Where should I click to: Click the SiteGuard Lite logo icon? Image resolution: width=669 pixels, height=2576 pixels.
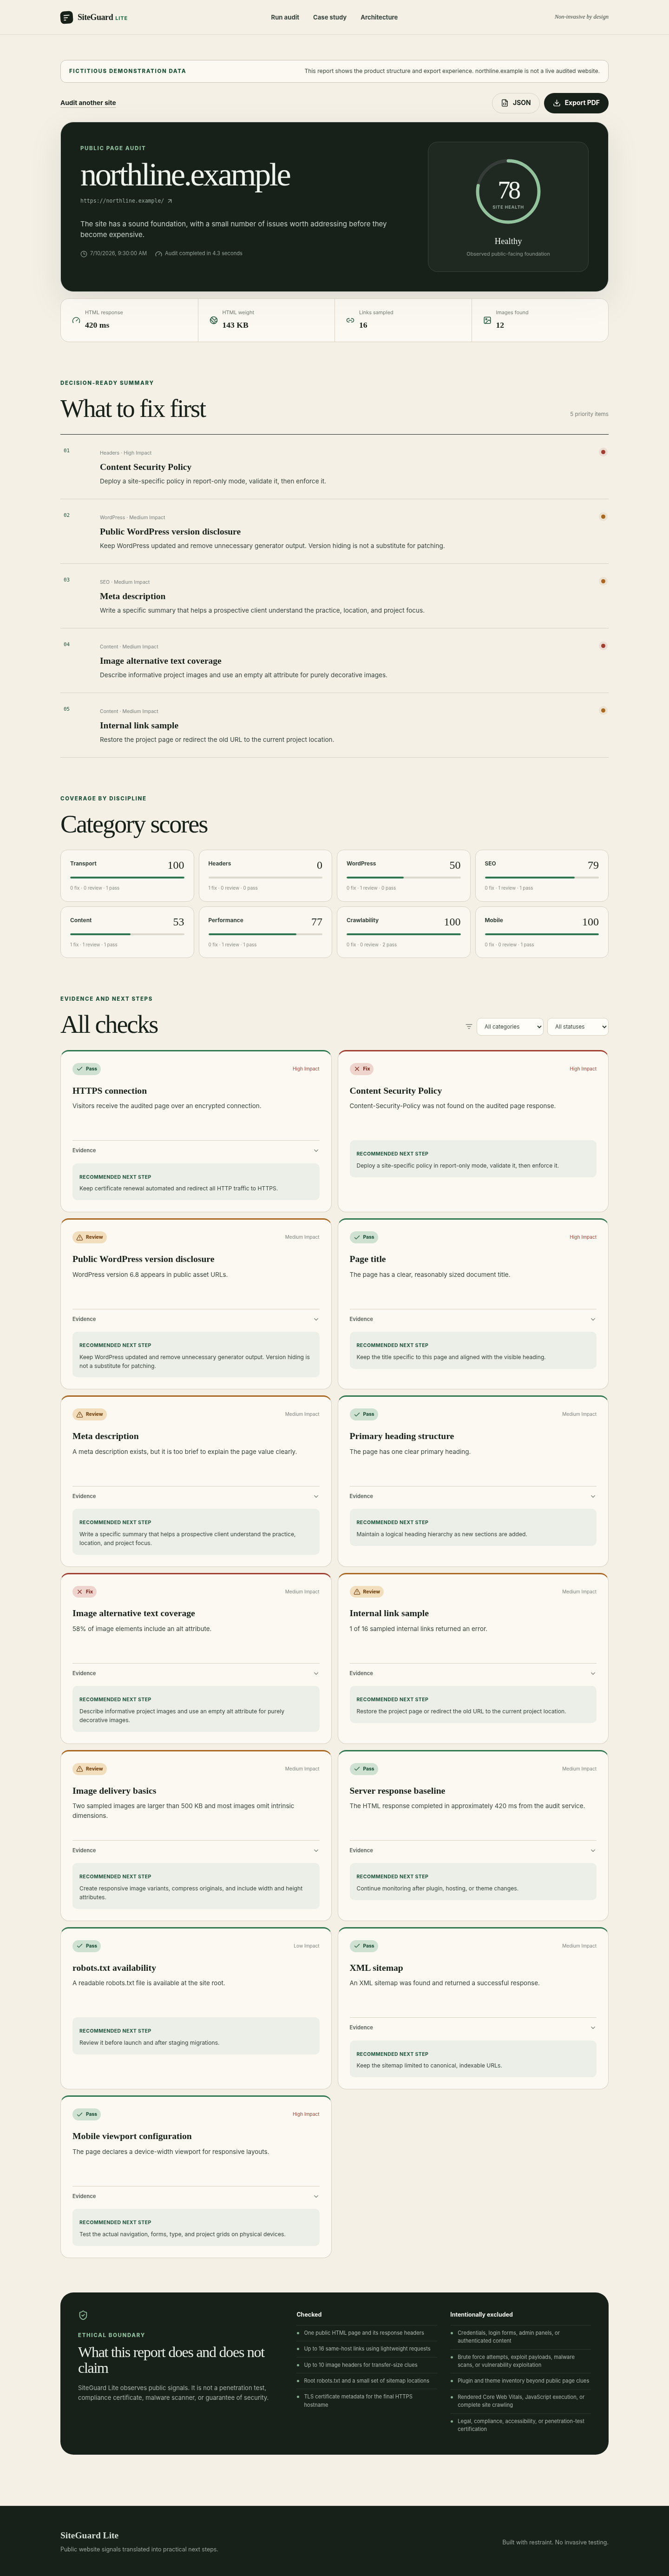pos(67,17)
